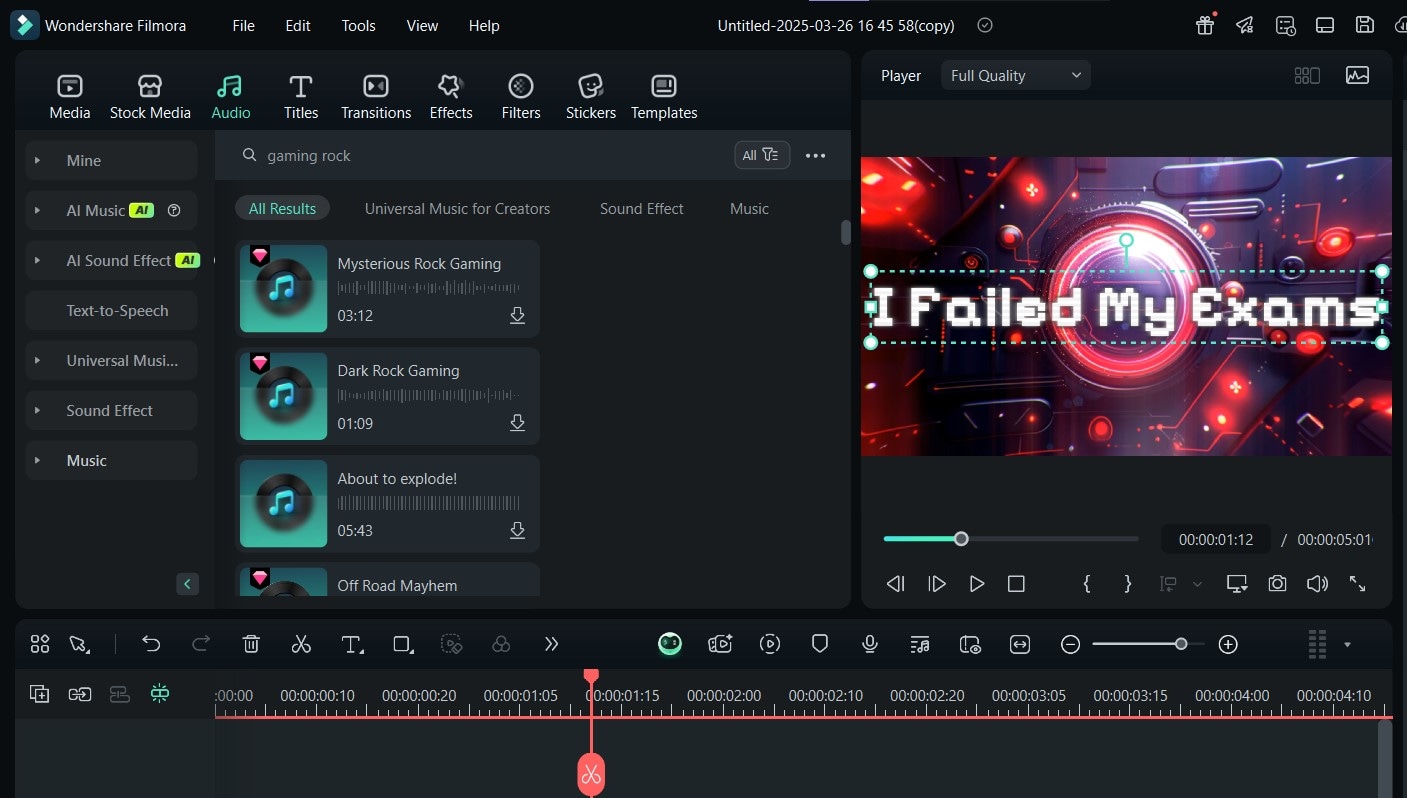Open the View menu
Viewport: 1407px width, 798px height.
pos(422,26)
